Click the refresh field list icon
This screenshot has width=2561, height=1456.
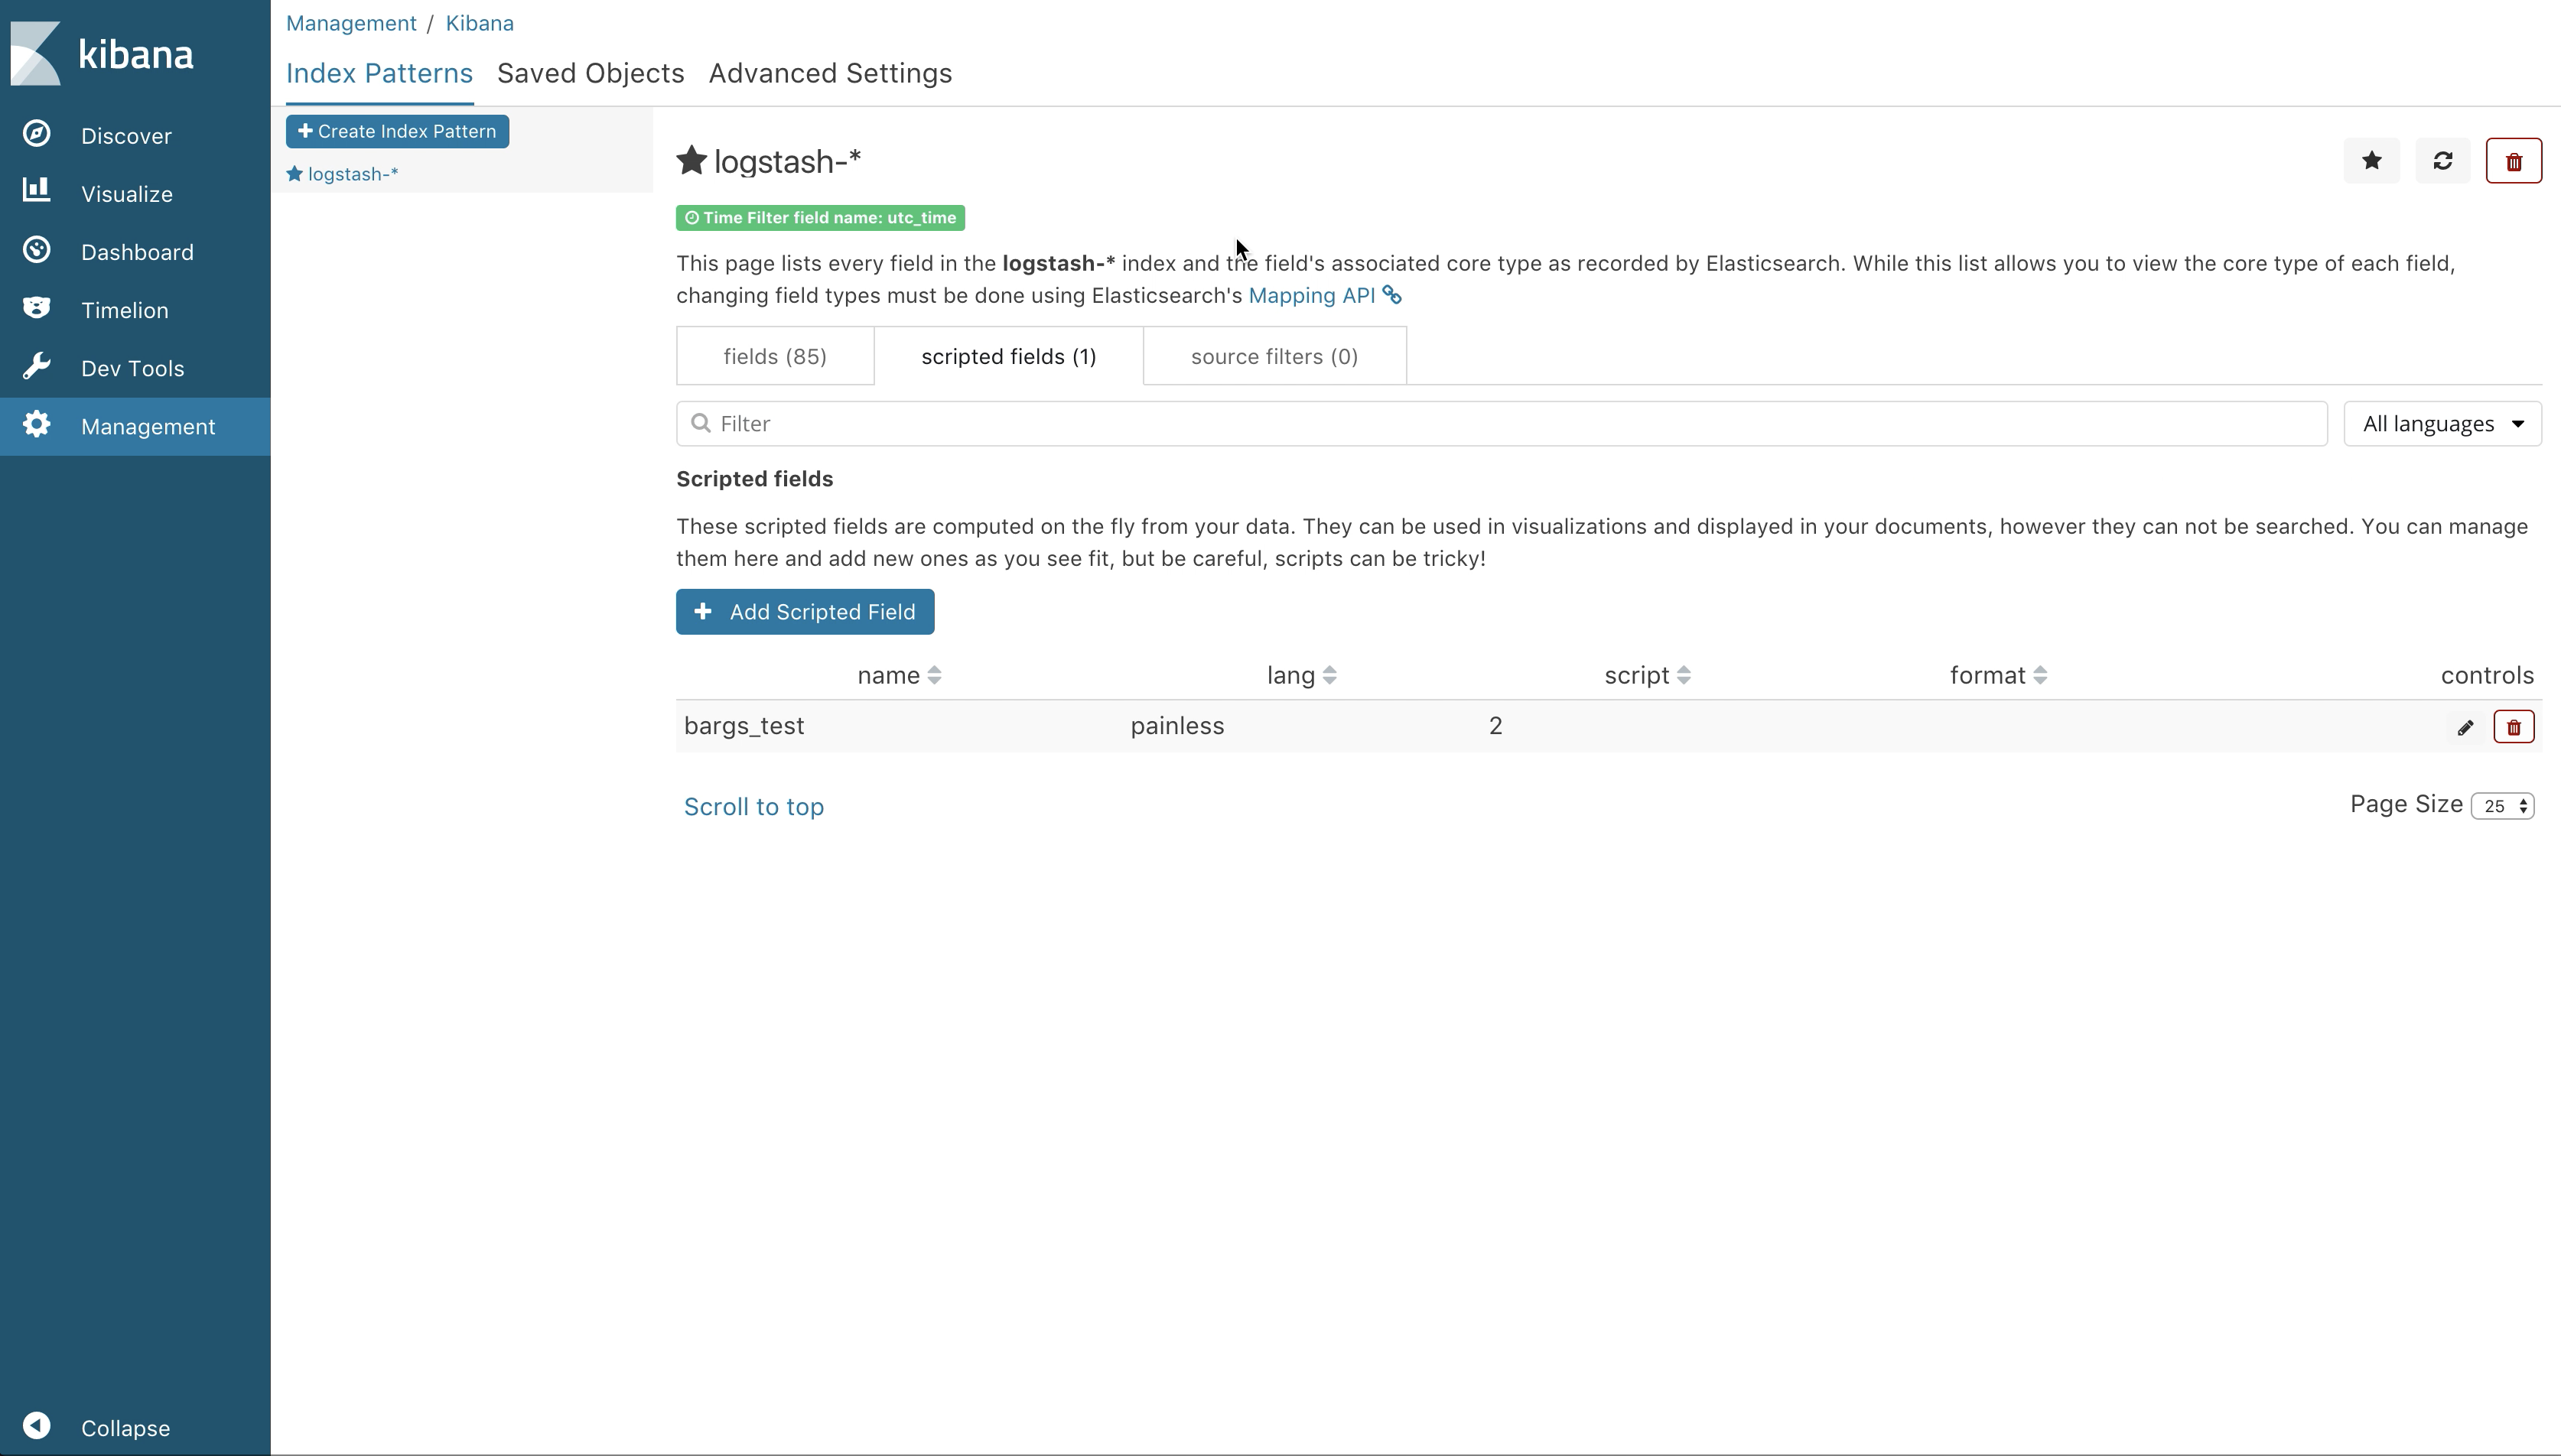point(2442,161)
